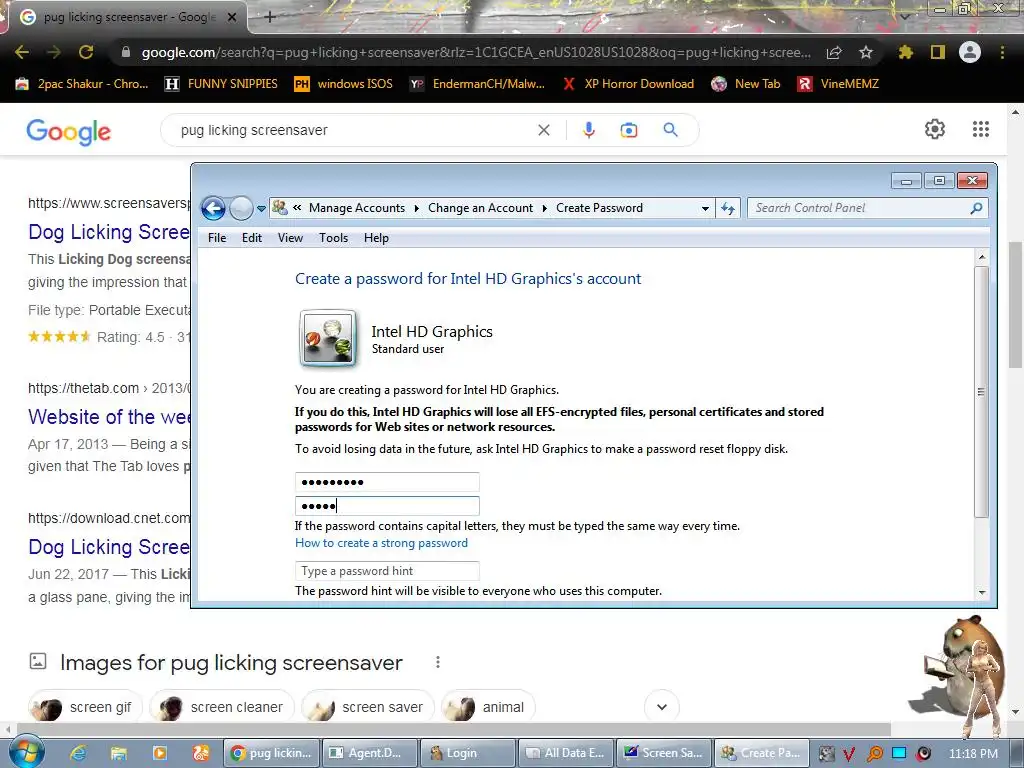Open the Tools menu

tap(333, 238)
